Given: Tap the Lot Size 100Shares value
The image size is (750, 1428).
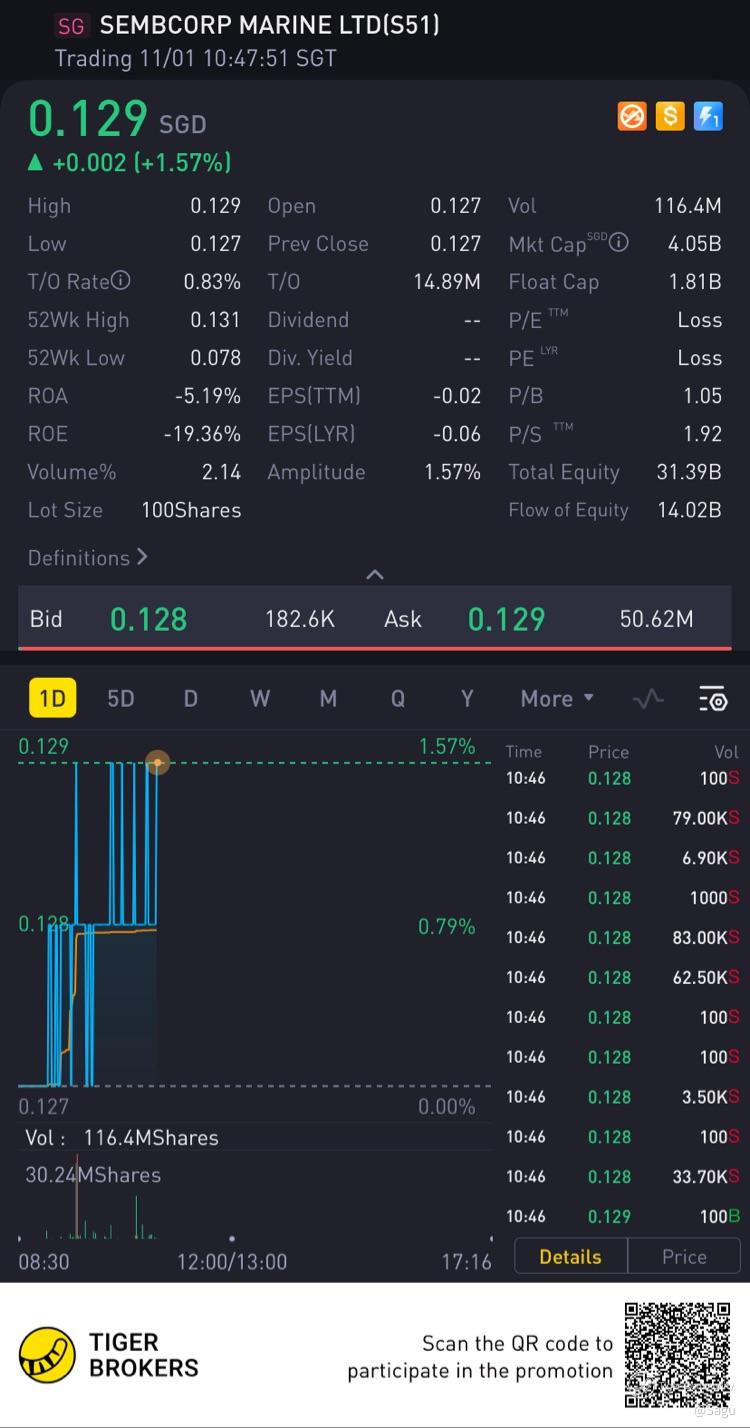Looking at the screenshot, I should tap(191, 510).
